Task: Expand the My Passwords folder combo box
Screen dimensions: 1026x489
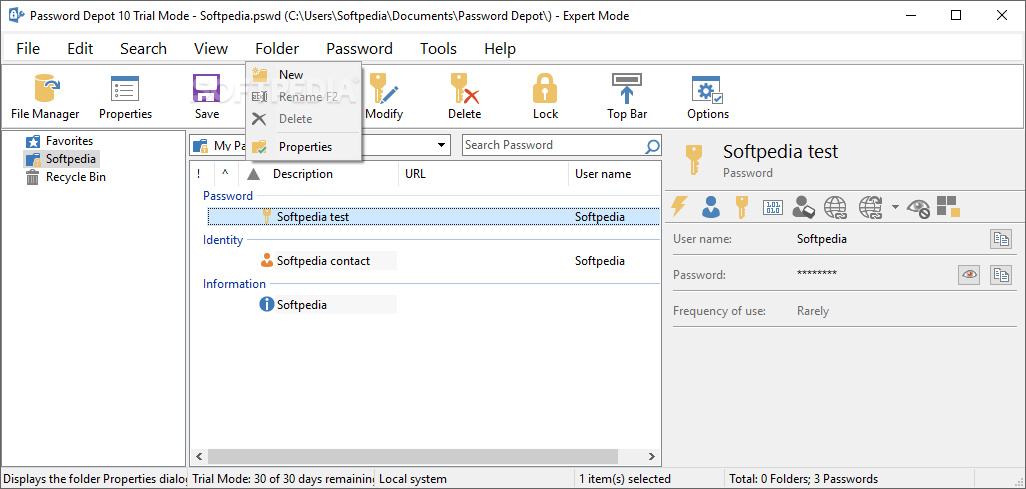Action: pos(442,145)
